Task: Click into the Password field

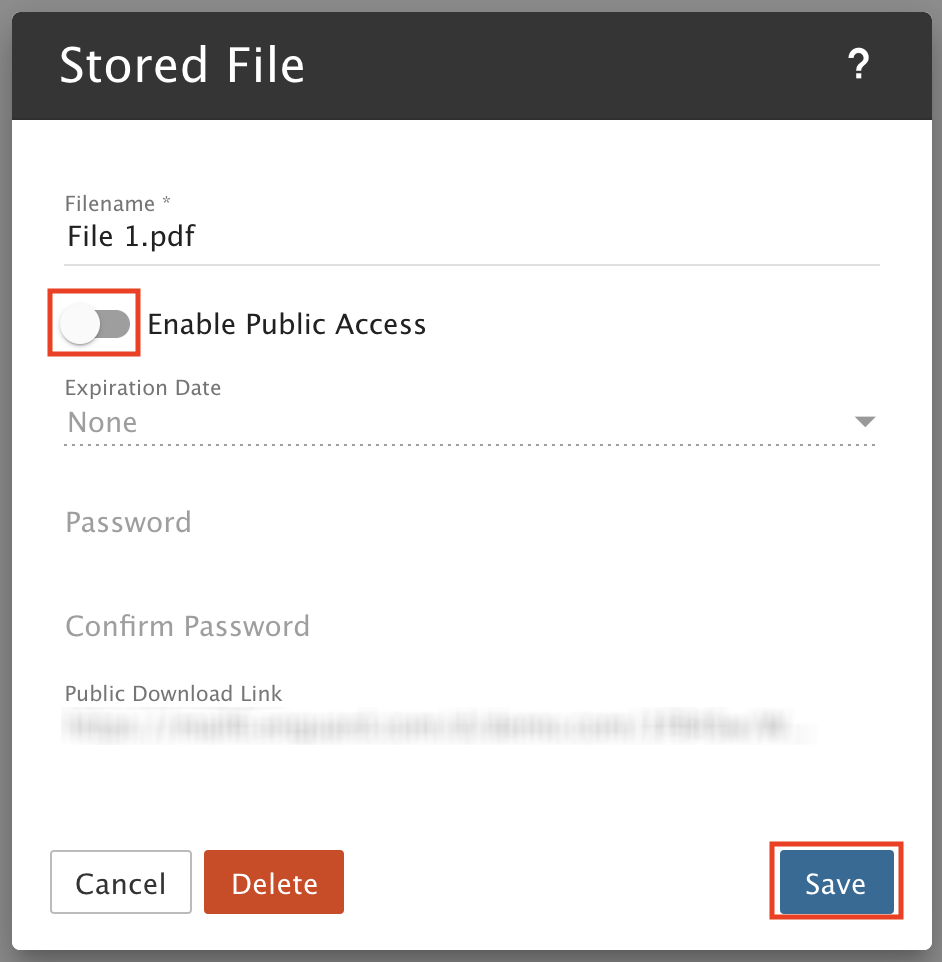Action: [x=471, y=523]
